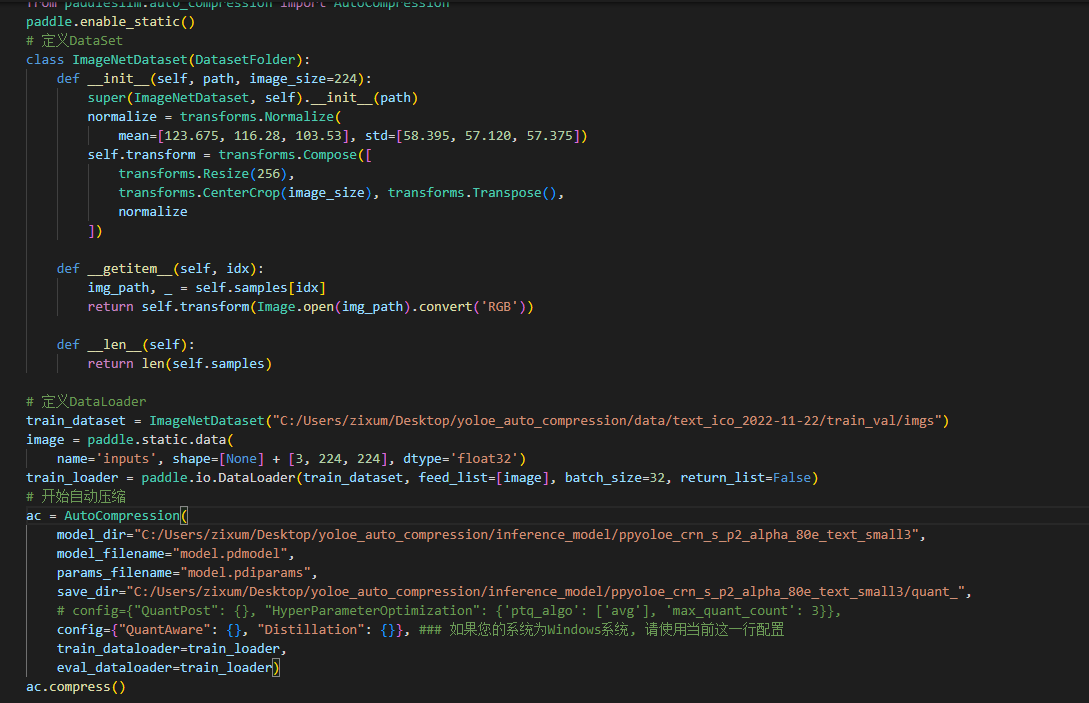
Task: Click 'transforms.Transpose()' call
Action: click(x=472, y=192)
